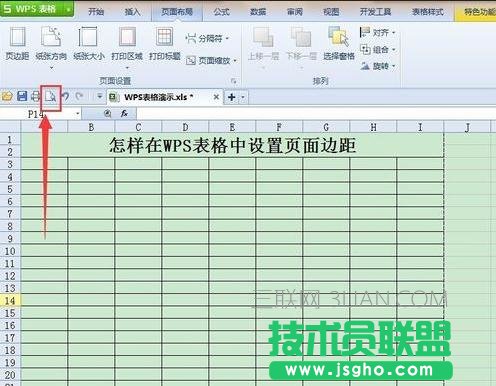Select column E header
The height and width of the screenshot is (386, 496).
coord(232,127)
